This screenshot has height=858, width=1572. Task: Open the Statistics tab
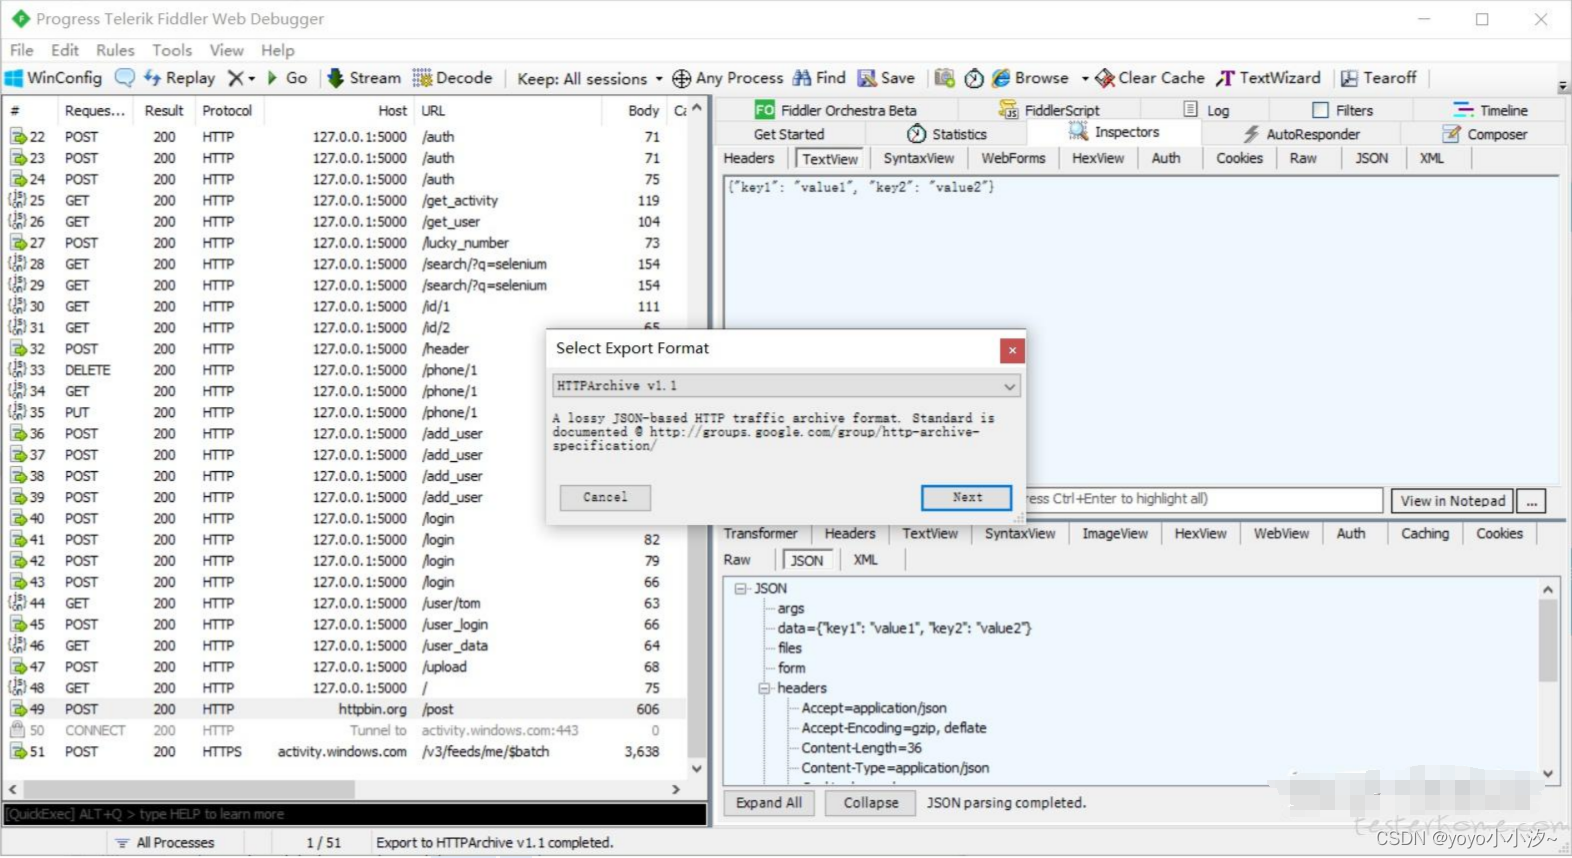click(947, 134)
